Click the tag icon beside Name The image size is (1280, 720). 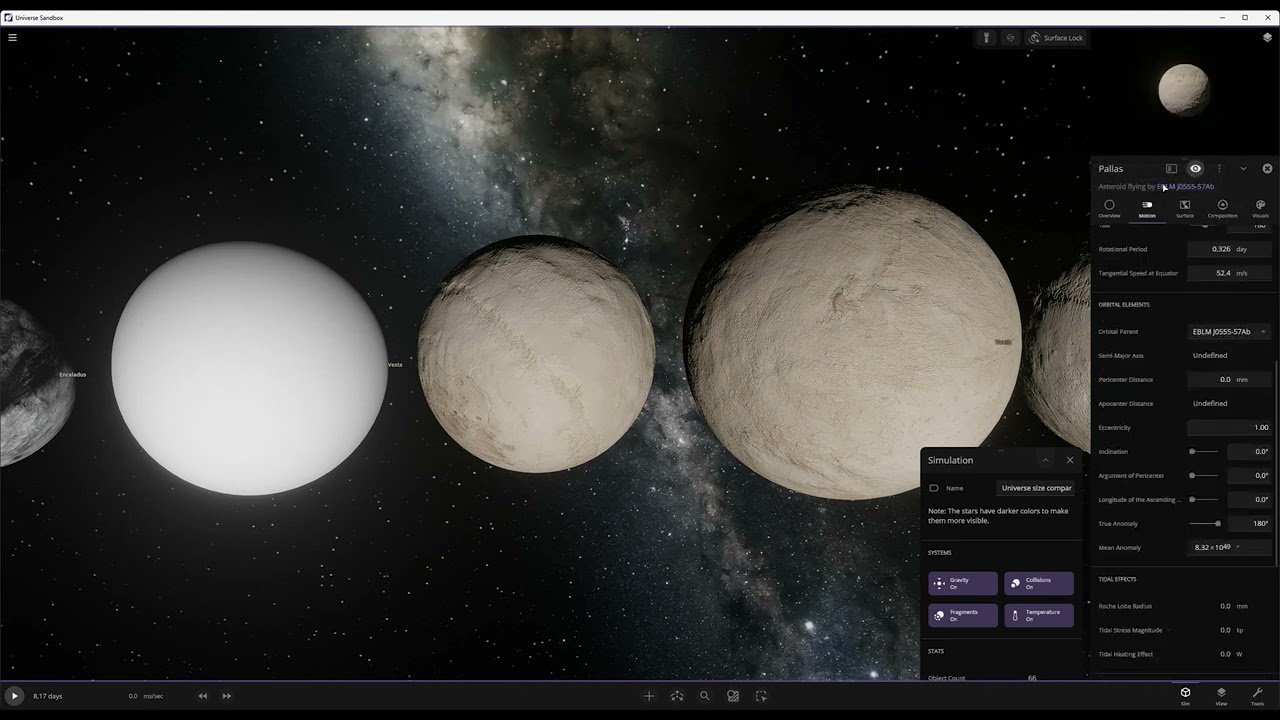coord(934,488)
